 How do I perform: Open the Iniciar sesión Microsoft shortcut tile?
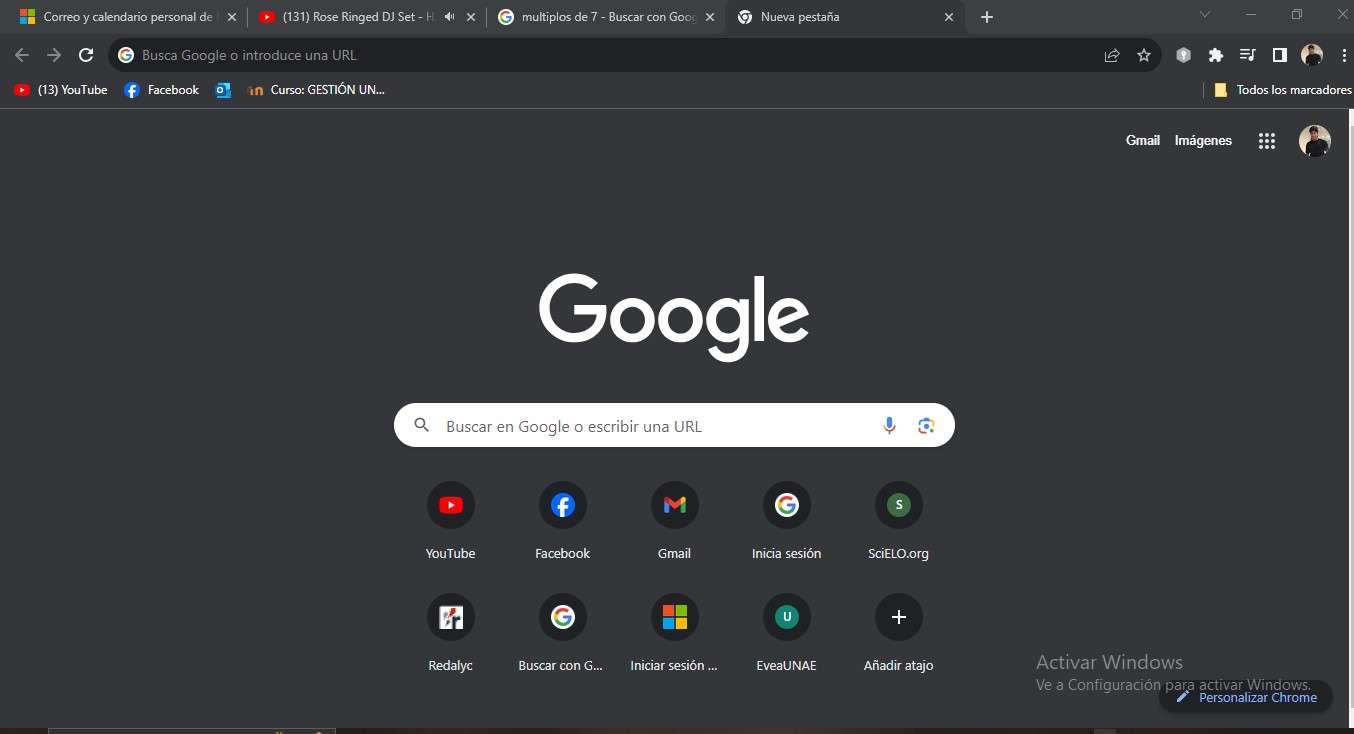(675, 617)
